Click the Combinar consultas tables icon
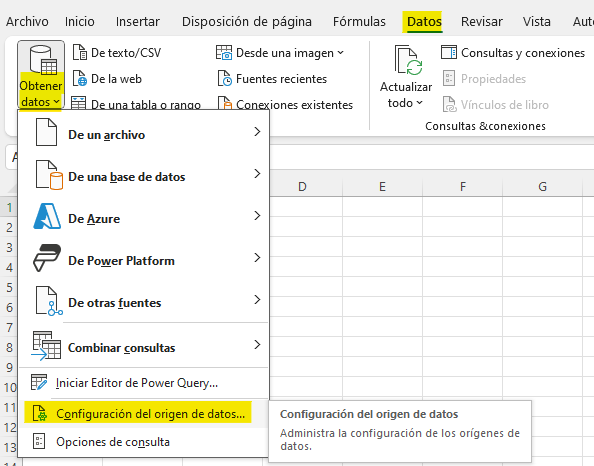Screen dimensions: 594x466 (x=46, y=345)
